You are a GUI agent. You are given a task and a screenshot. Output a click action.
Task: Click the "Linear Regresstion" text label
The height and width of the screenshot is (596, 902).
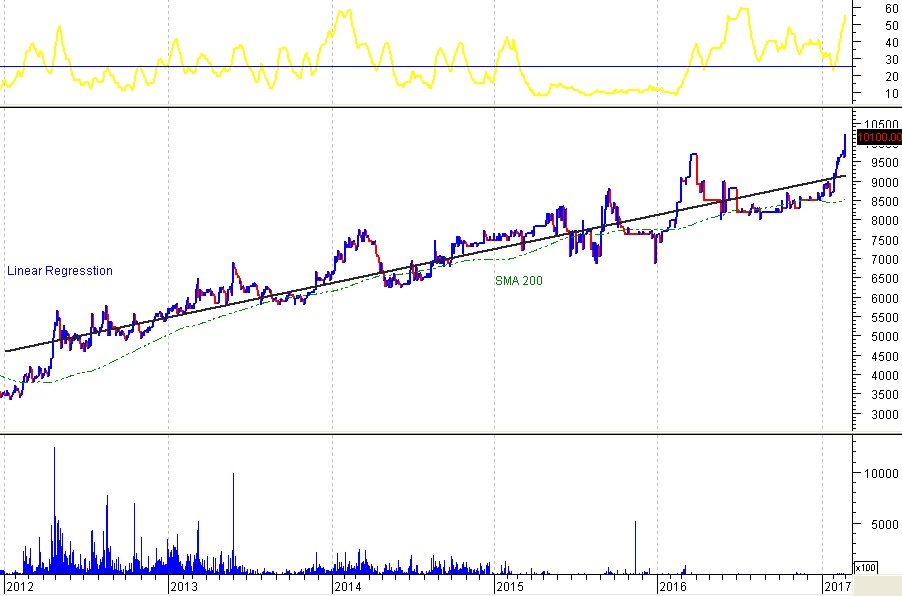pyautogui.click(x=60, y=271)
